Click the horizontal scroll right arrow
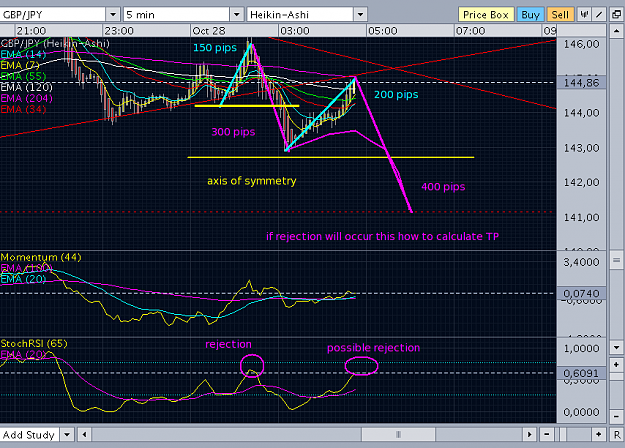This screenshot has width=625, height=448. coord(529,434)
